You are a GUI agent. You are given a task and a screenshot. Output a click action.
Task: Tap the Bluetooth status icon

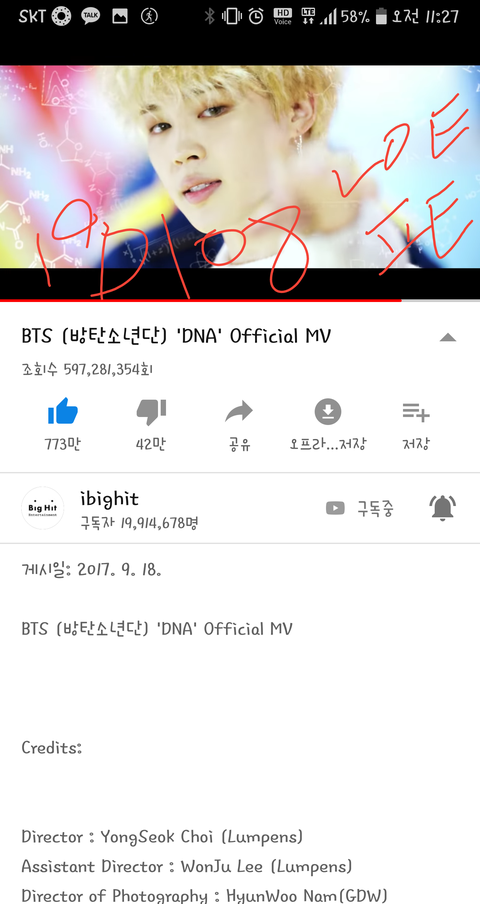(209, 16)
